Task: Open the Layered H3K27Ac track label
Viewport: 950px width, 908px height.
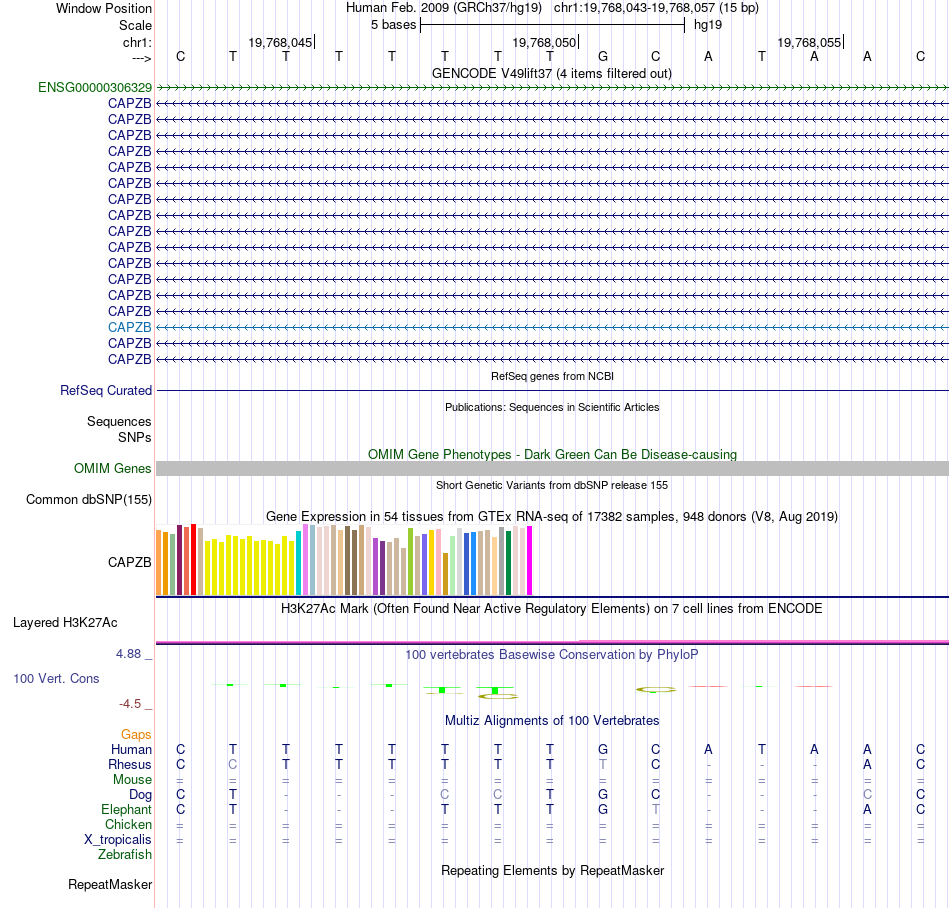Action: [65, 623]
